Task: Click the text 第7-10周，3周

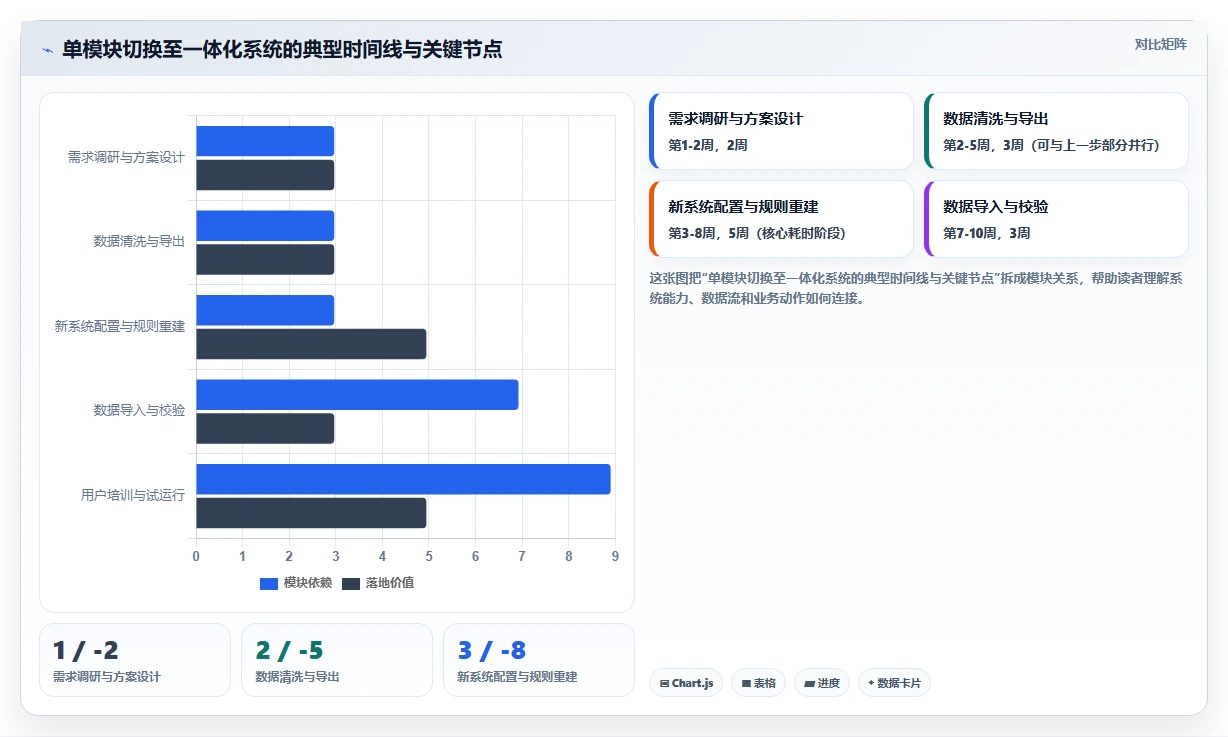Action: [987, 233]
